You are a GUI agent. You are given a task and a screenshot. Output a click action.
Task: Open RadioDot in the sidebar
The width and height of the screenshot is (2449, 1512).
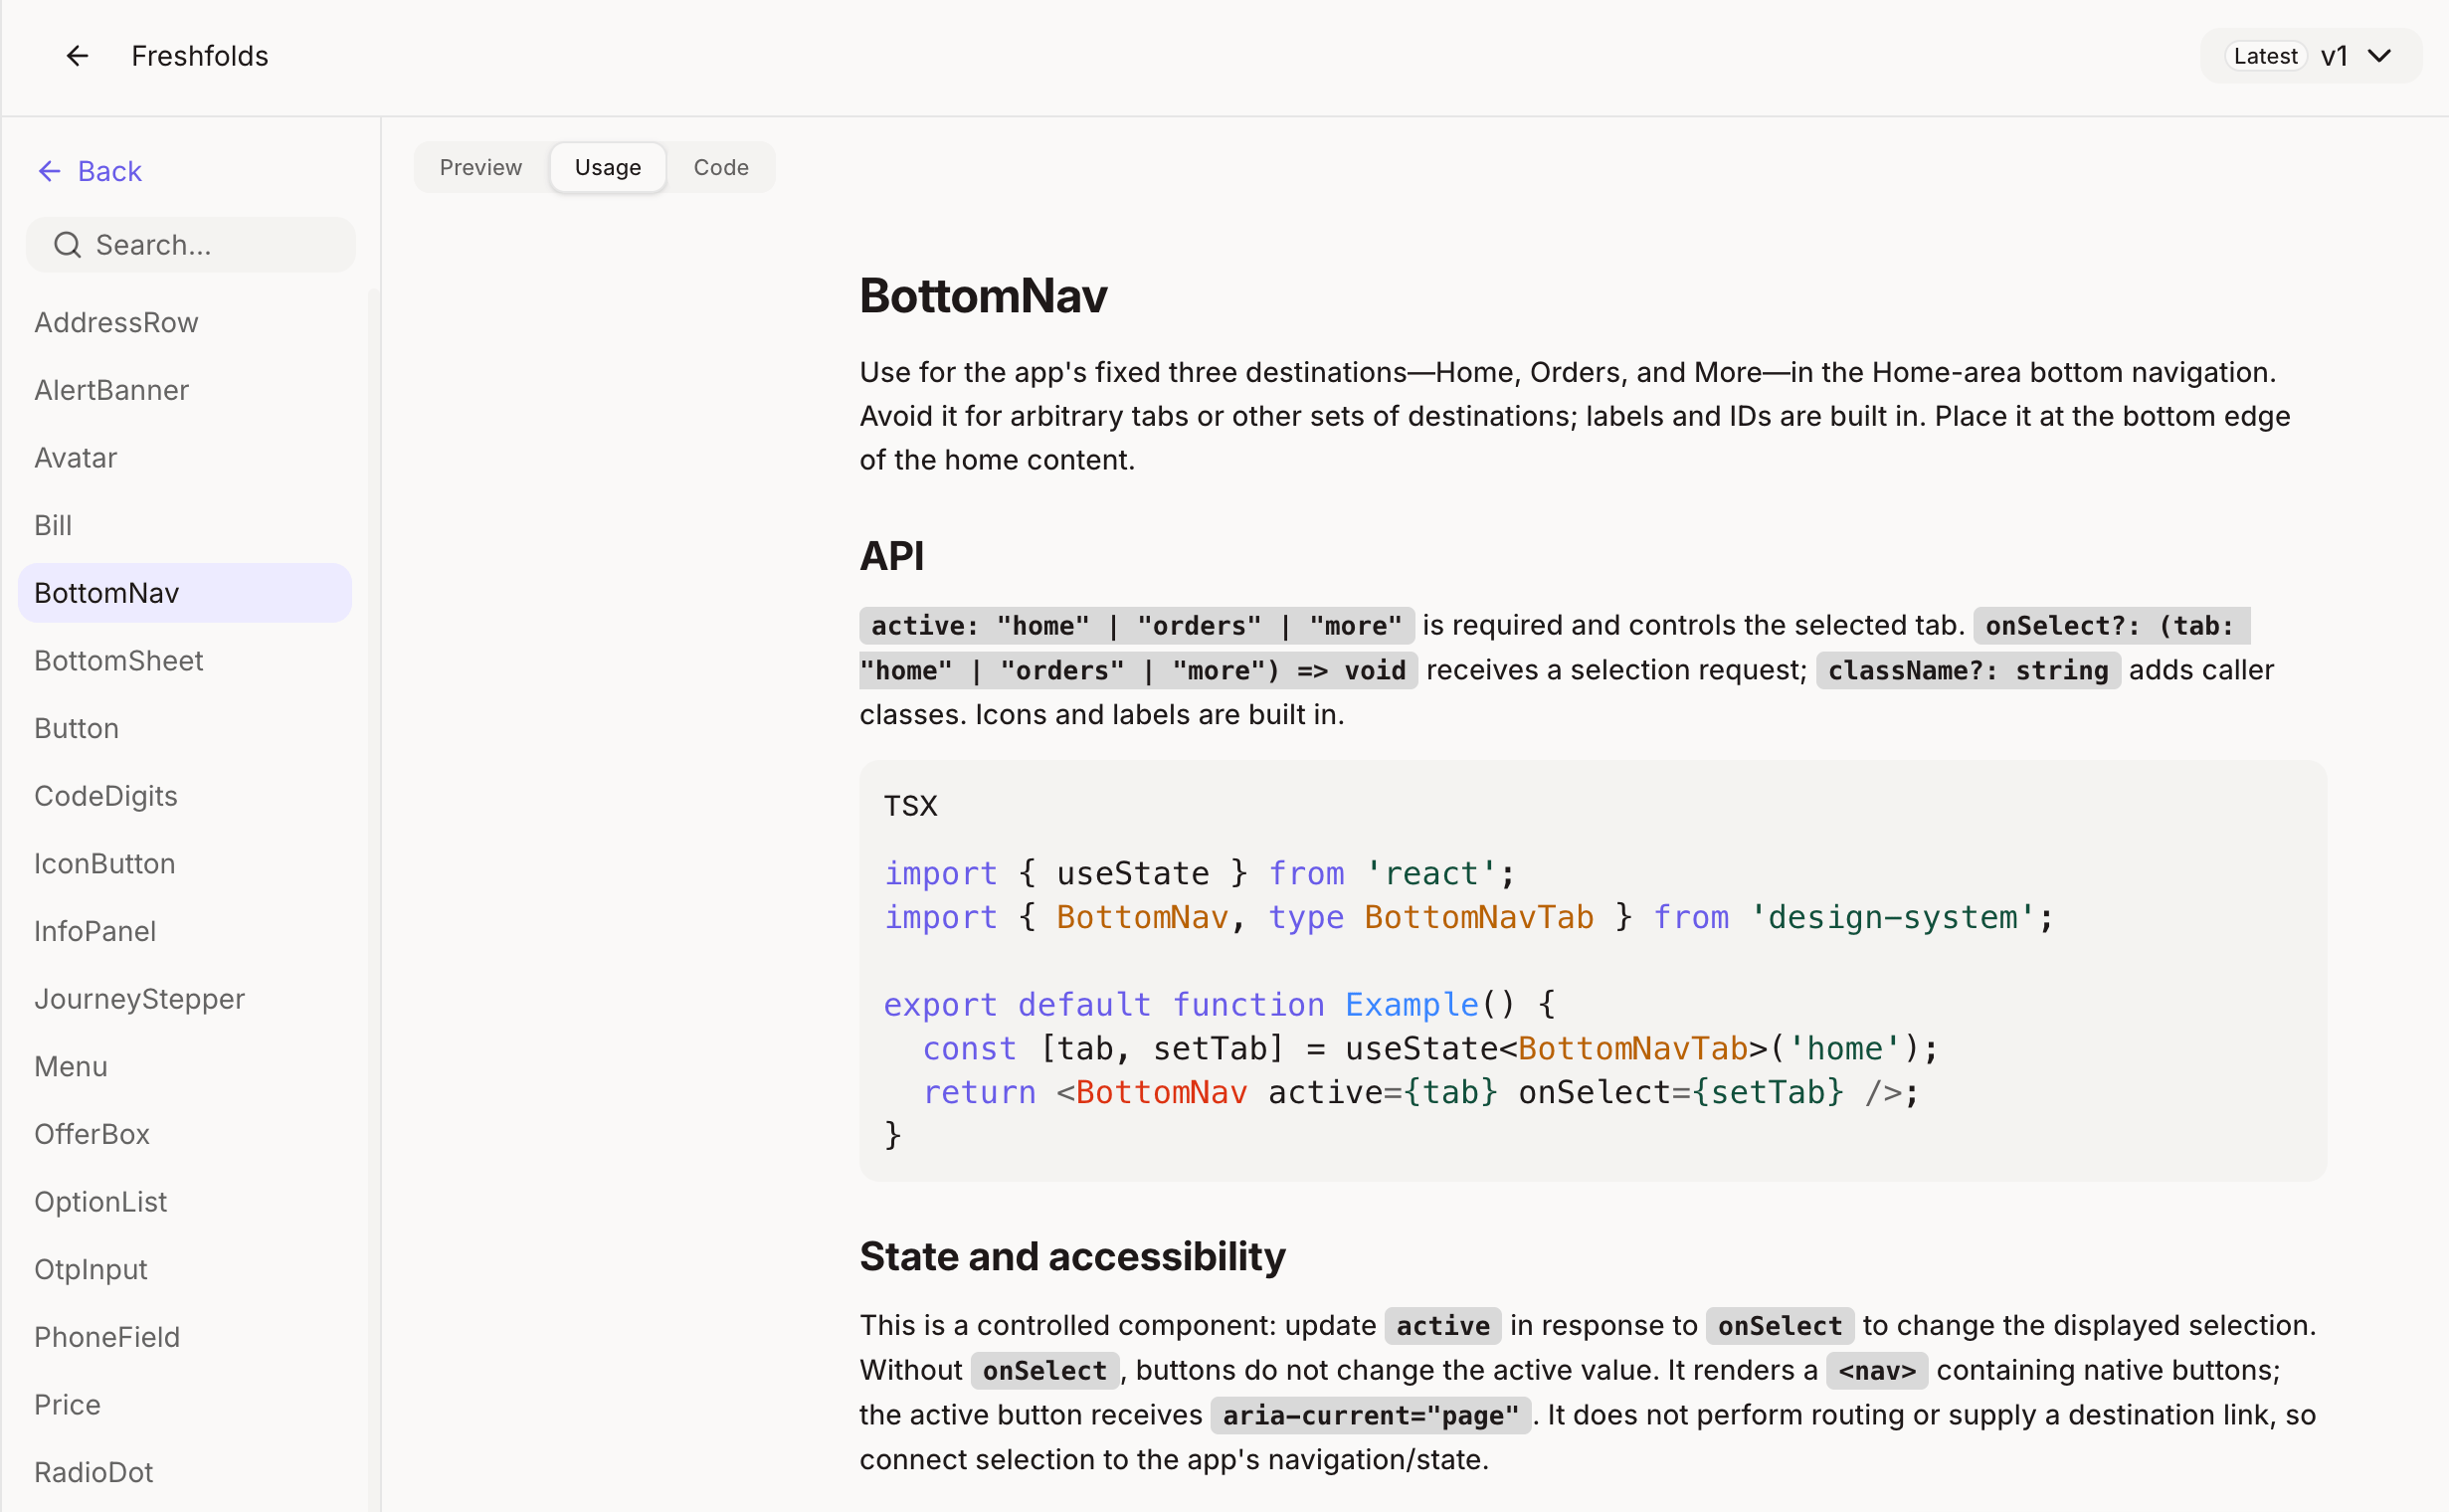coord(185,1472)
